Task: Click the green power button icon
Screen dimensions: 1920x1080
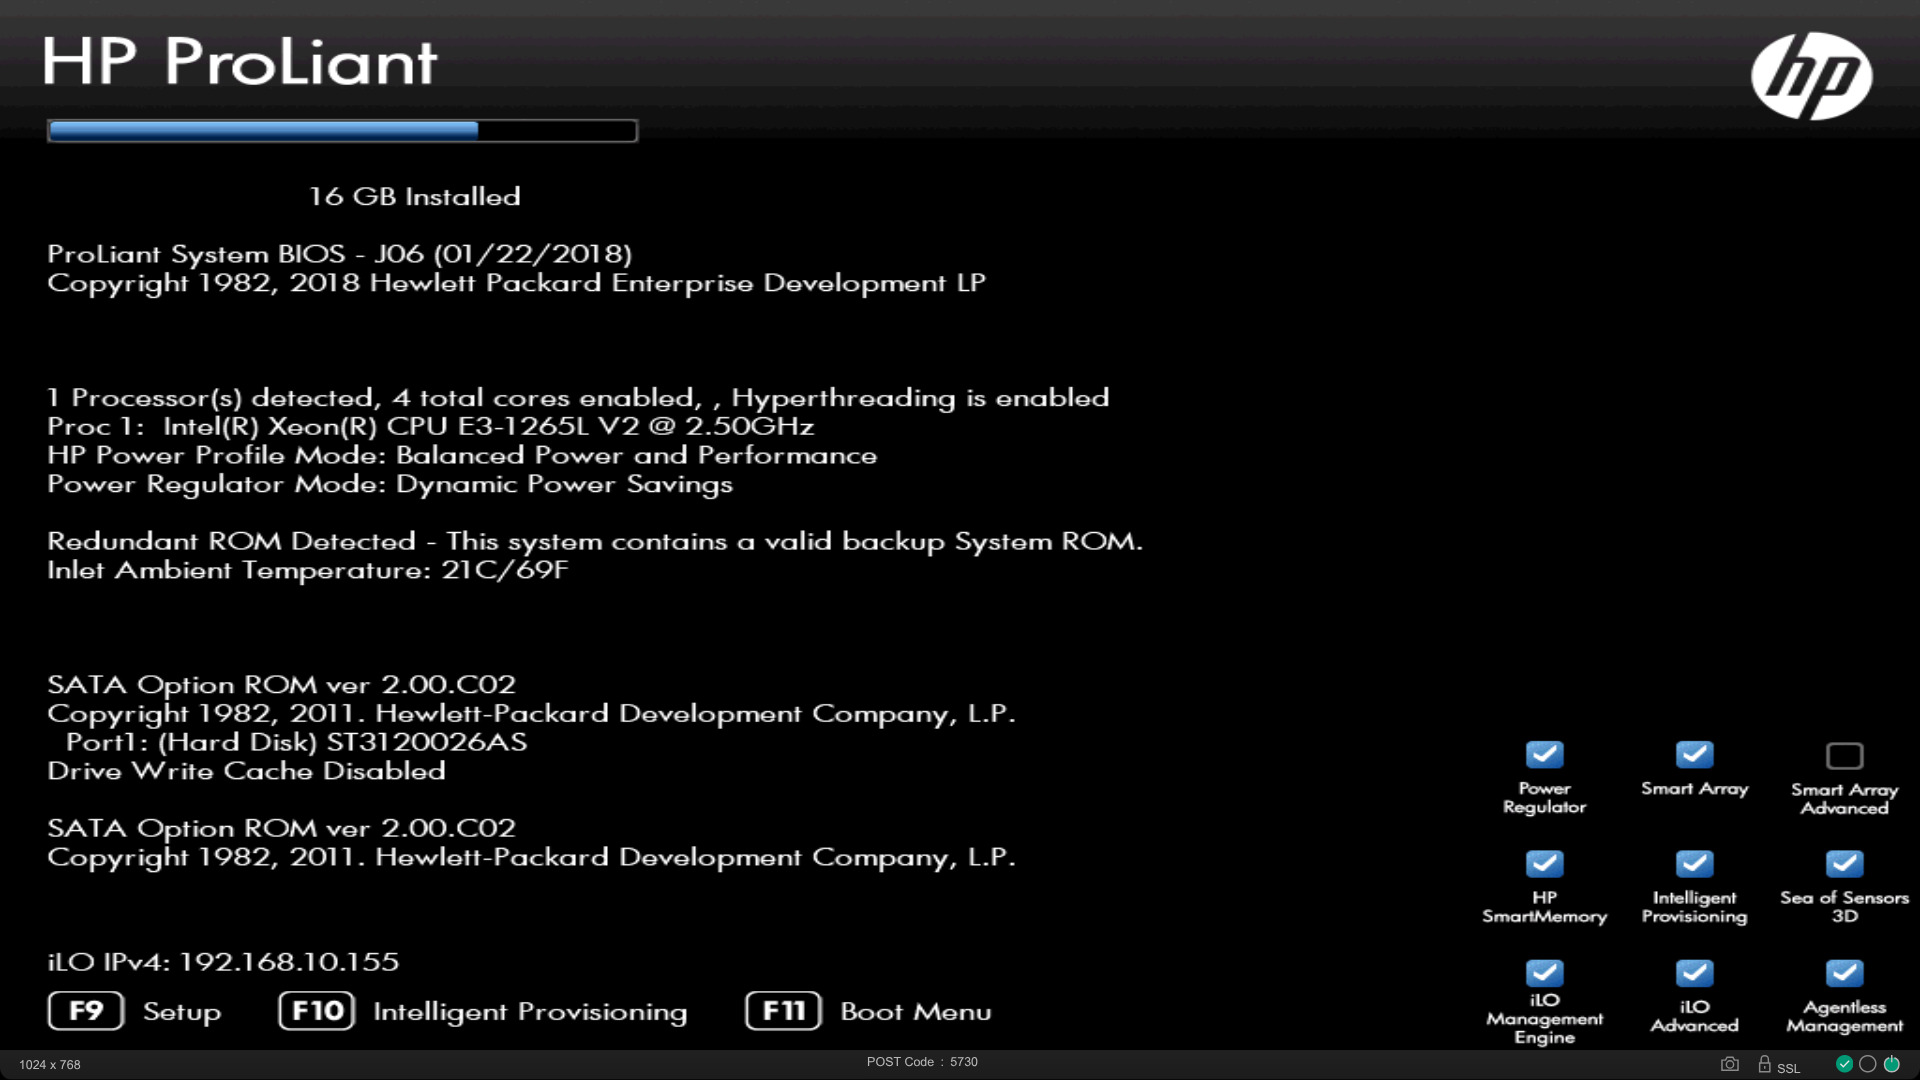Action: point(1891,1064)
